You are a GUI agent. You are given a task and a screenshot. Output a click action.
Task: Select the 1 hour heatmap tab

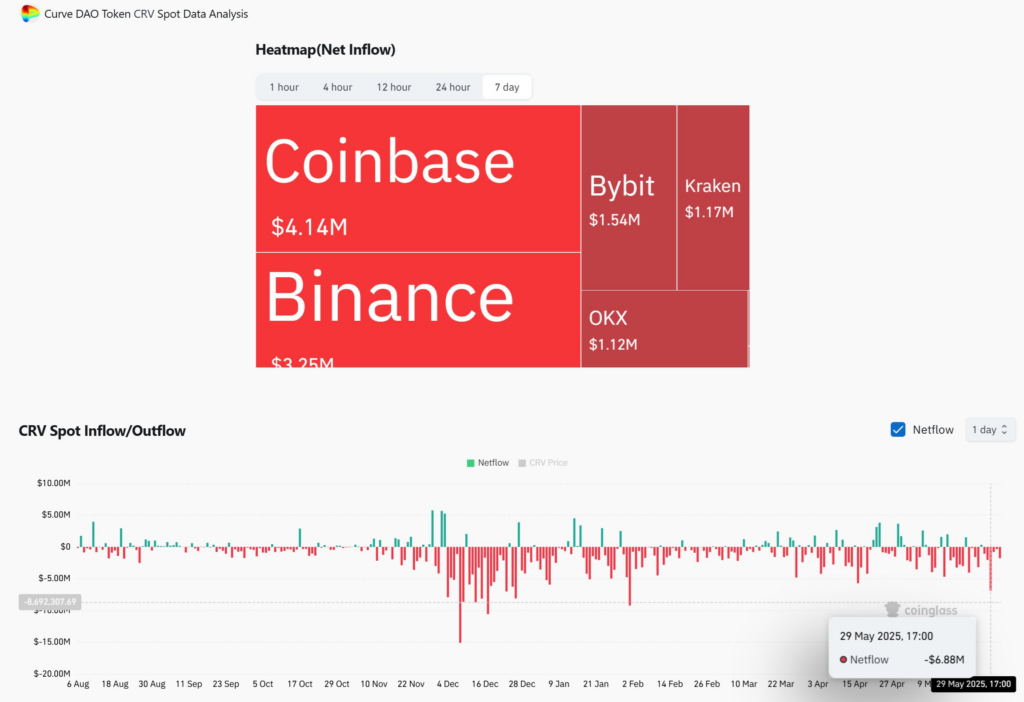point(284,87)
